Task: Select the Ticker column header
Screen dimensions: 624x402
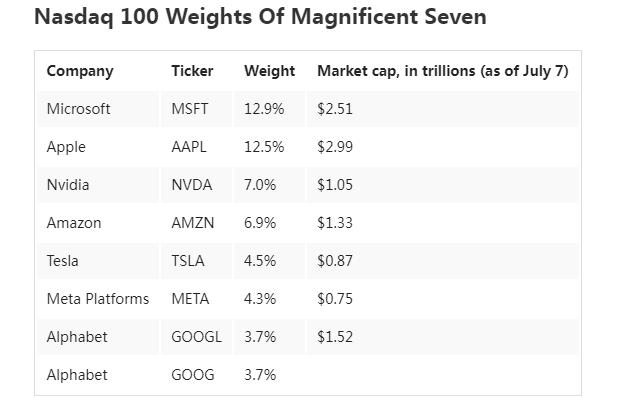Action: tap(192, 71)
